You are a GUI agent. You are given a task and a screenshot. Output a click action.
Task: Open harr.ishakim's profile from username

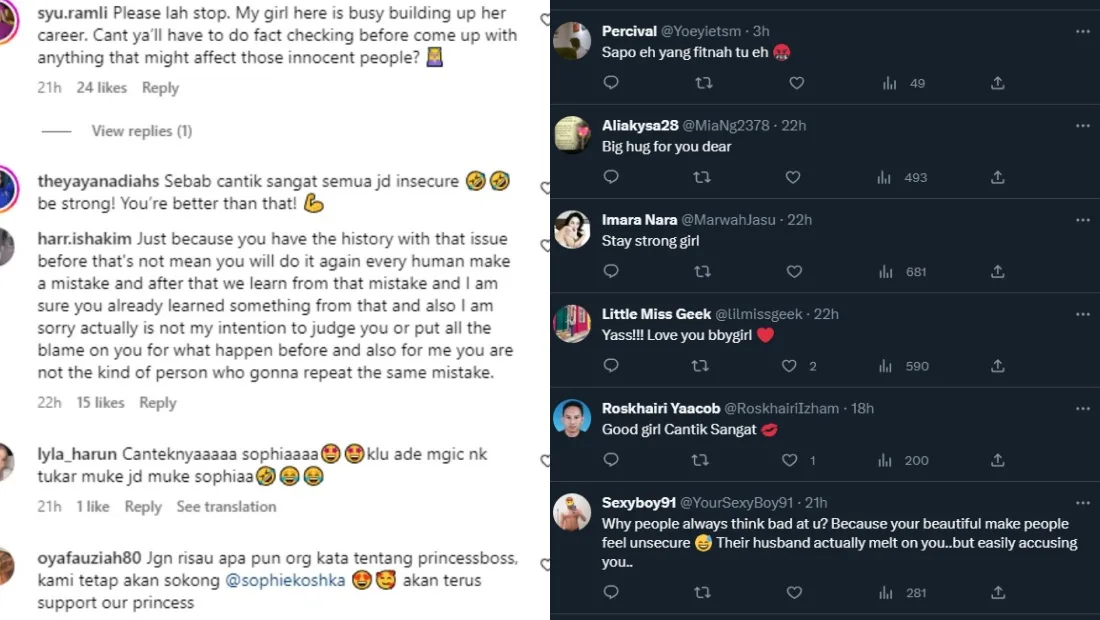click(x=84, y=240)
